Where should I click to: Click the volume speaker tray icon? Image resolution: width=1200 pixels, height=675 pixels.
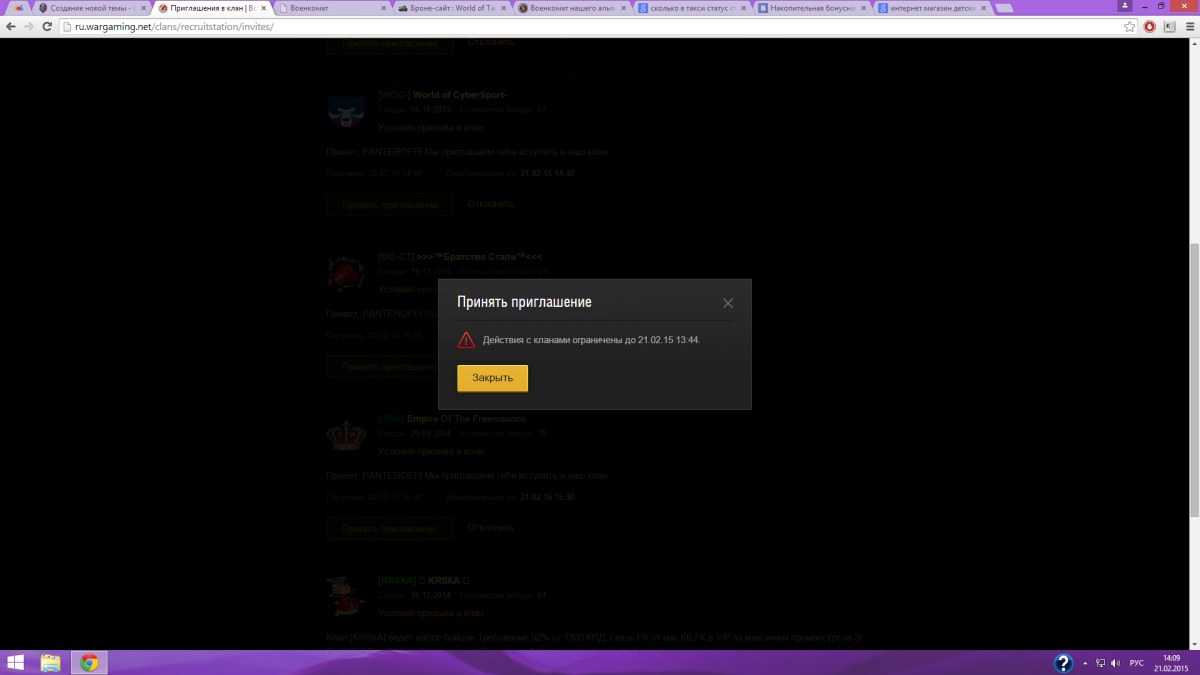(1115, 662)
